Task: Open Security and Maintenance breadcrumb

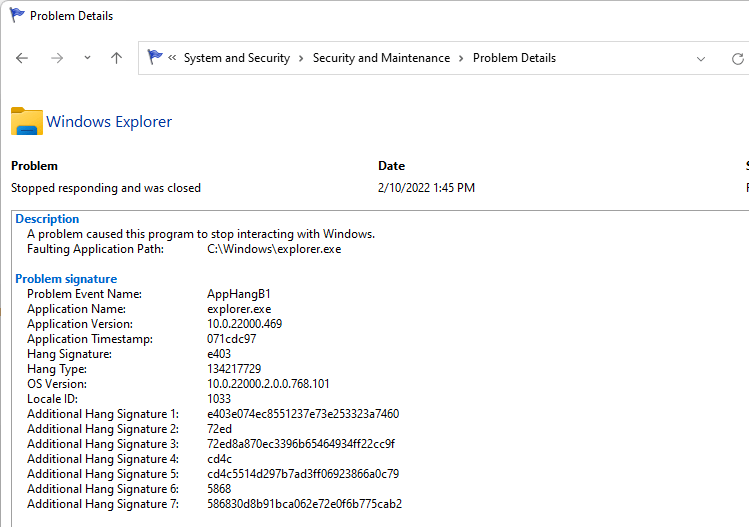Action: 381,58
